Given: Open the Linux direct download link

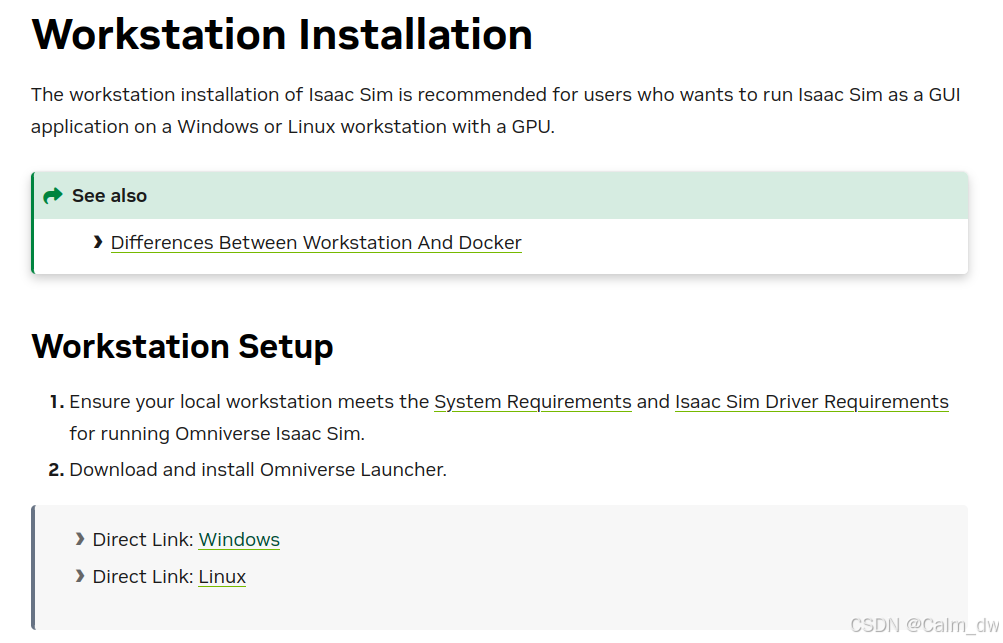Looking at the screenshot, I should (222, 577).
